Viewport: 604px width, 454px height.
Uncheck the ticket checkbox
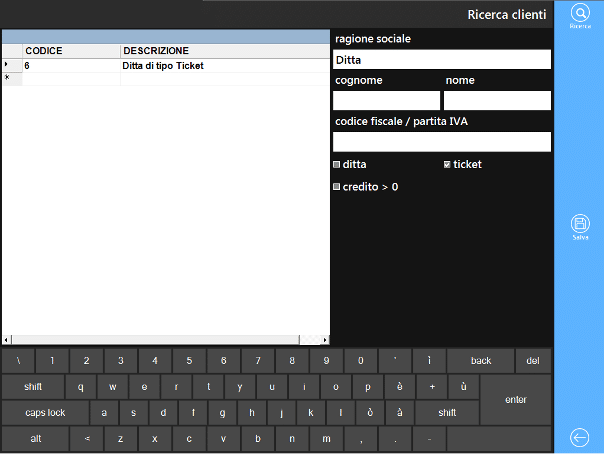[447, 164]
